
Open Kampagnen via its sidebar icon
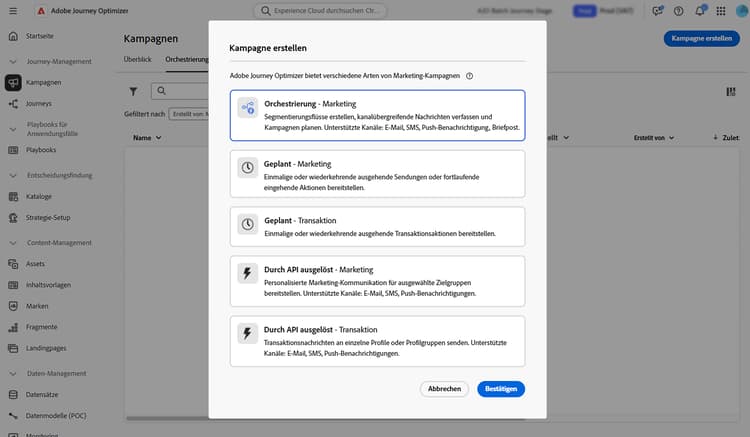coord(13,82)
